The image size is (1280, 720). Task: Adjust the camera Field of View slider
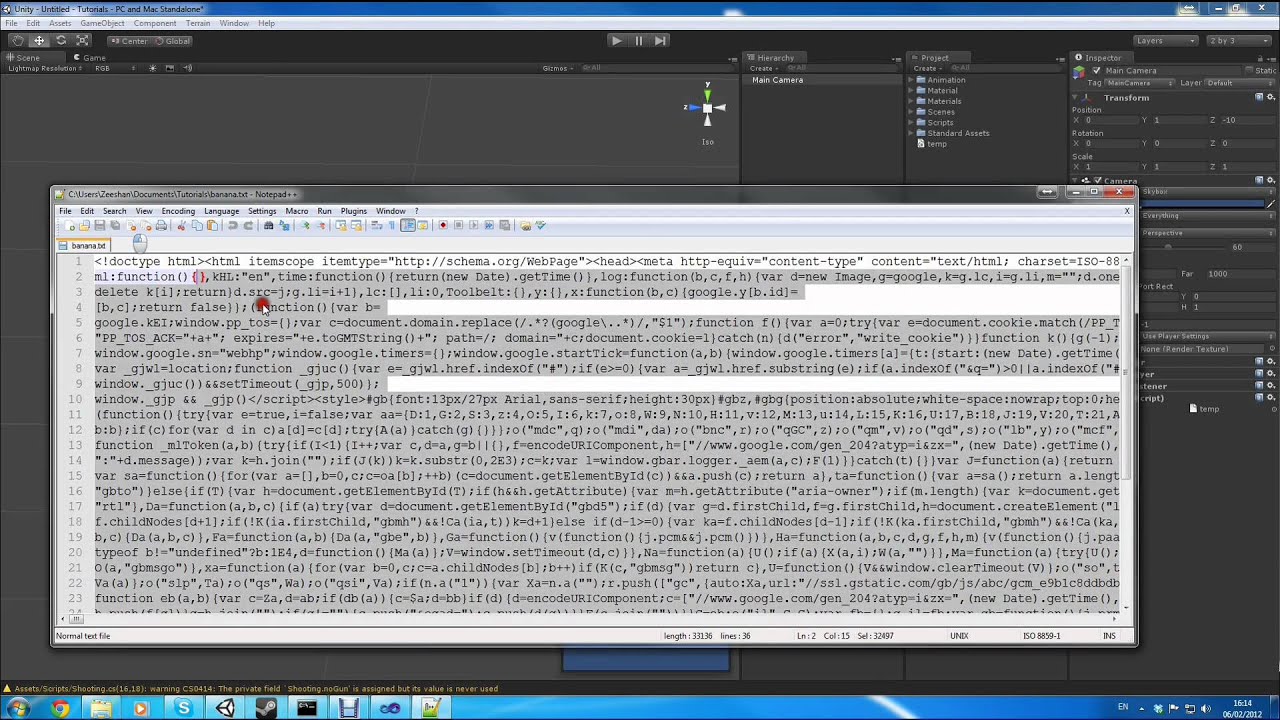pos(1167,247)
